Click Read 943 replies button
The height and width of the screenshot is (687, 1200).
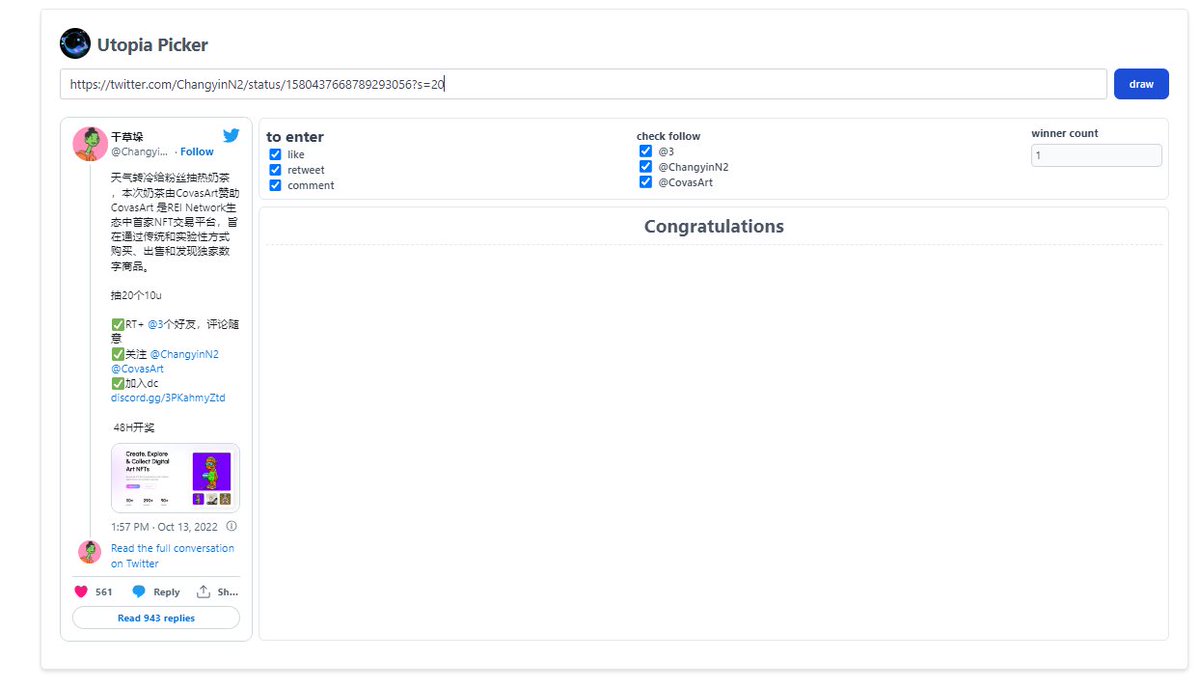coord(156,618)
